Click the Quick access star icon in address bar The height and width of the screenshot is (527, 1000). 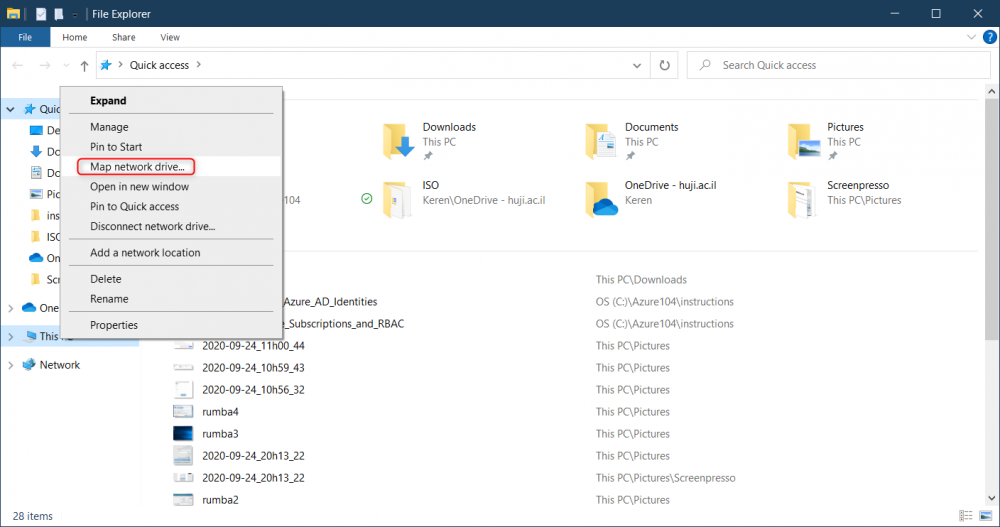[106, 65]
